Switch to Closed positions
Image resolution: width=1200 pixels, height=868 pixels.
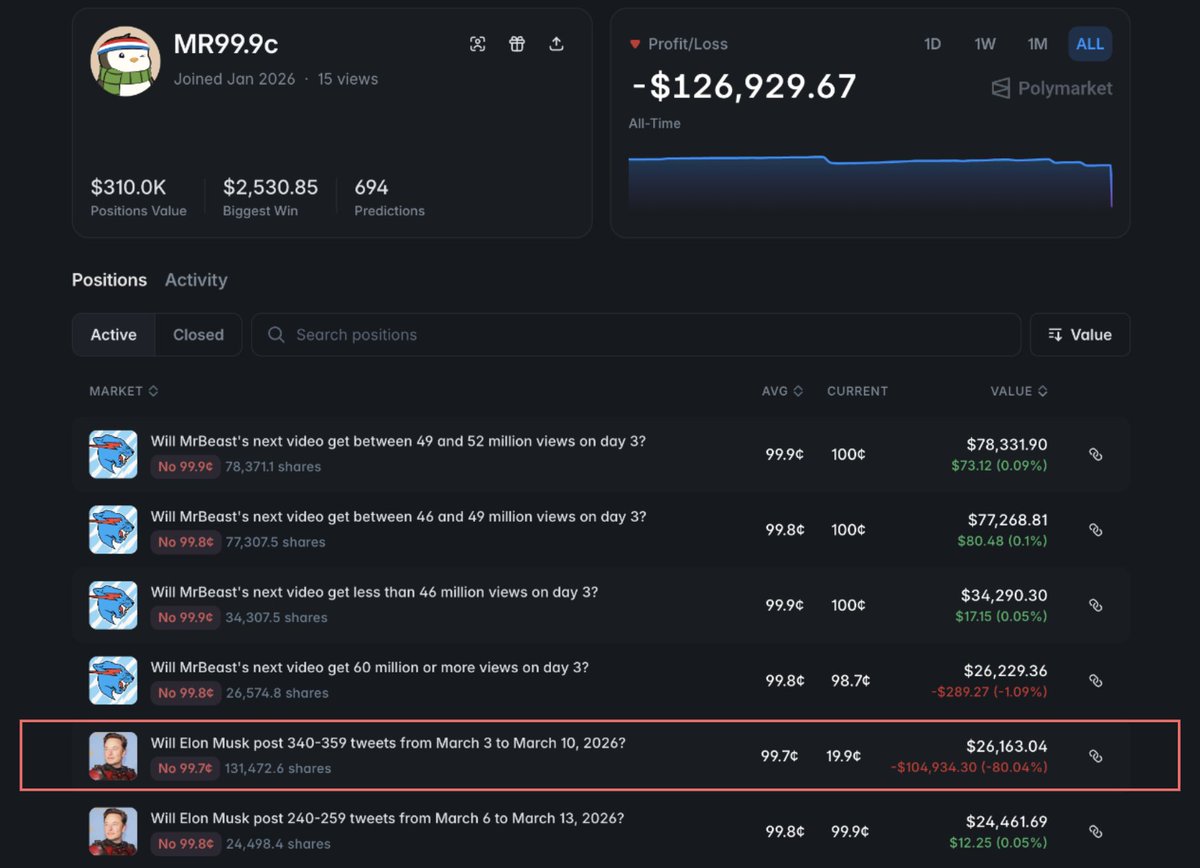(198, 335)
